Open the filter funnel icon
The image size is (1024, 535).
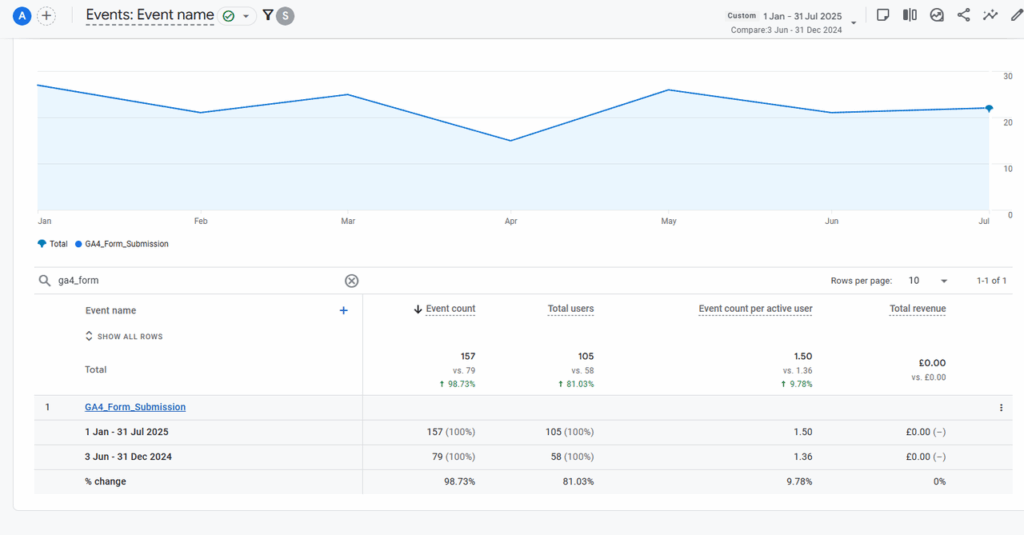pyautogui.click(x=268, y=15)
